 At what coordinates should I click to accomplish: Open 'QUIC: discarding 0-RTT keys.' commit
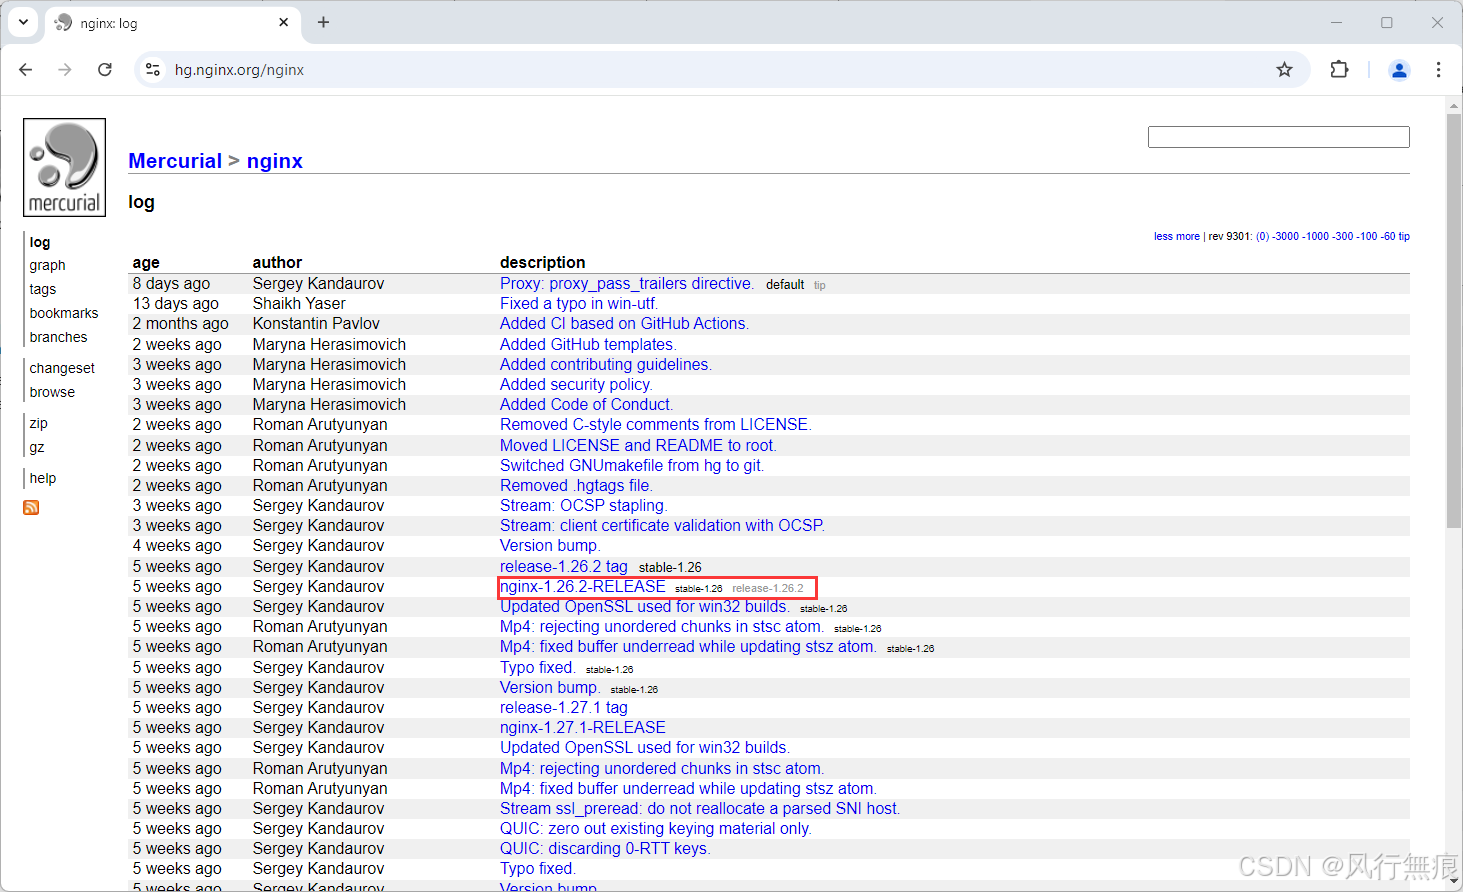pos(605,849)
